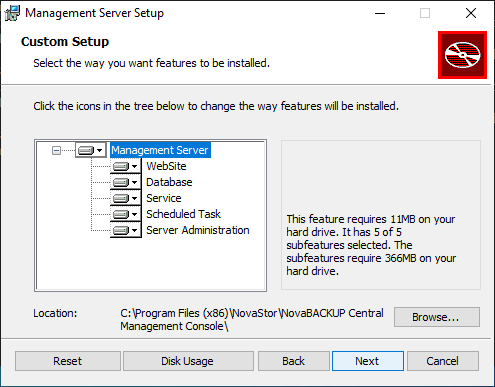
Task: Open the Disk Usage dialog
Action: point(188,361)
